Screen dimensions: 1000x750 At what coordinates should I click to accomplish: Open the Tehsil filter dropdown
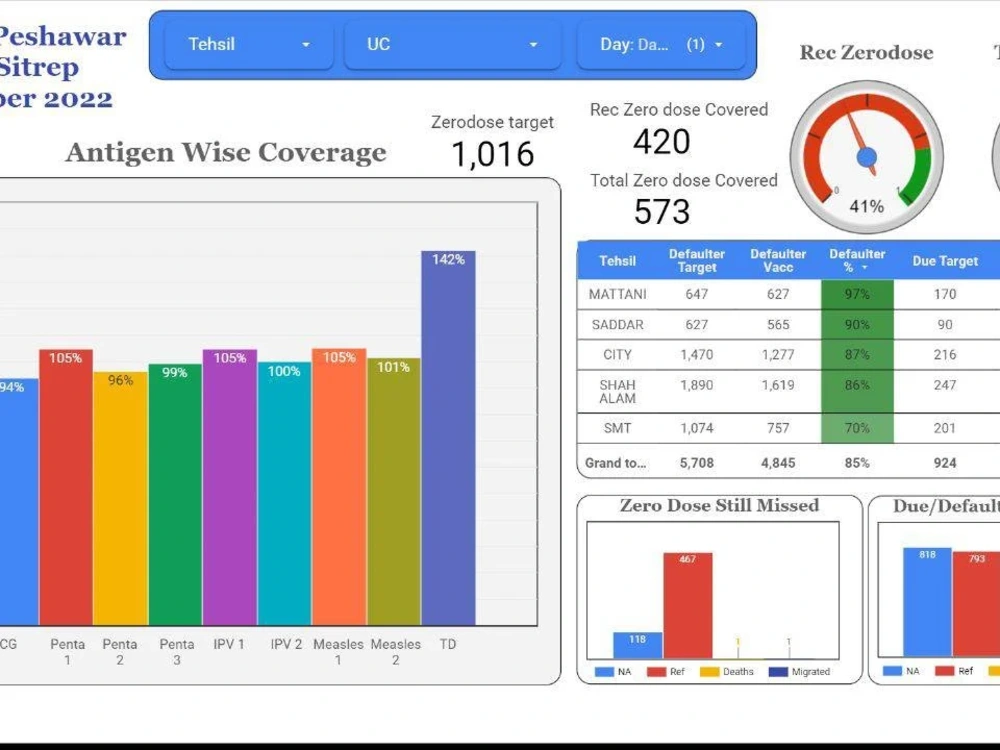(247, 44)
